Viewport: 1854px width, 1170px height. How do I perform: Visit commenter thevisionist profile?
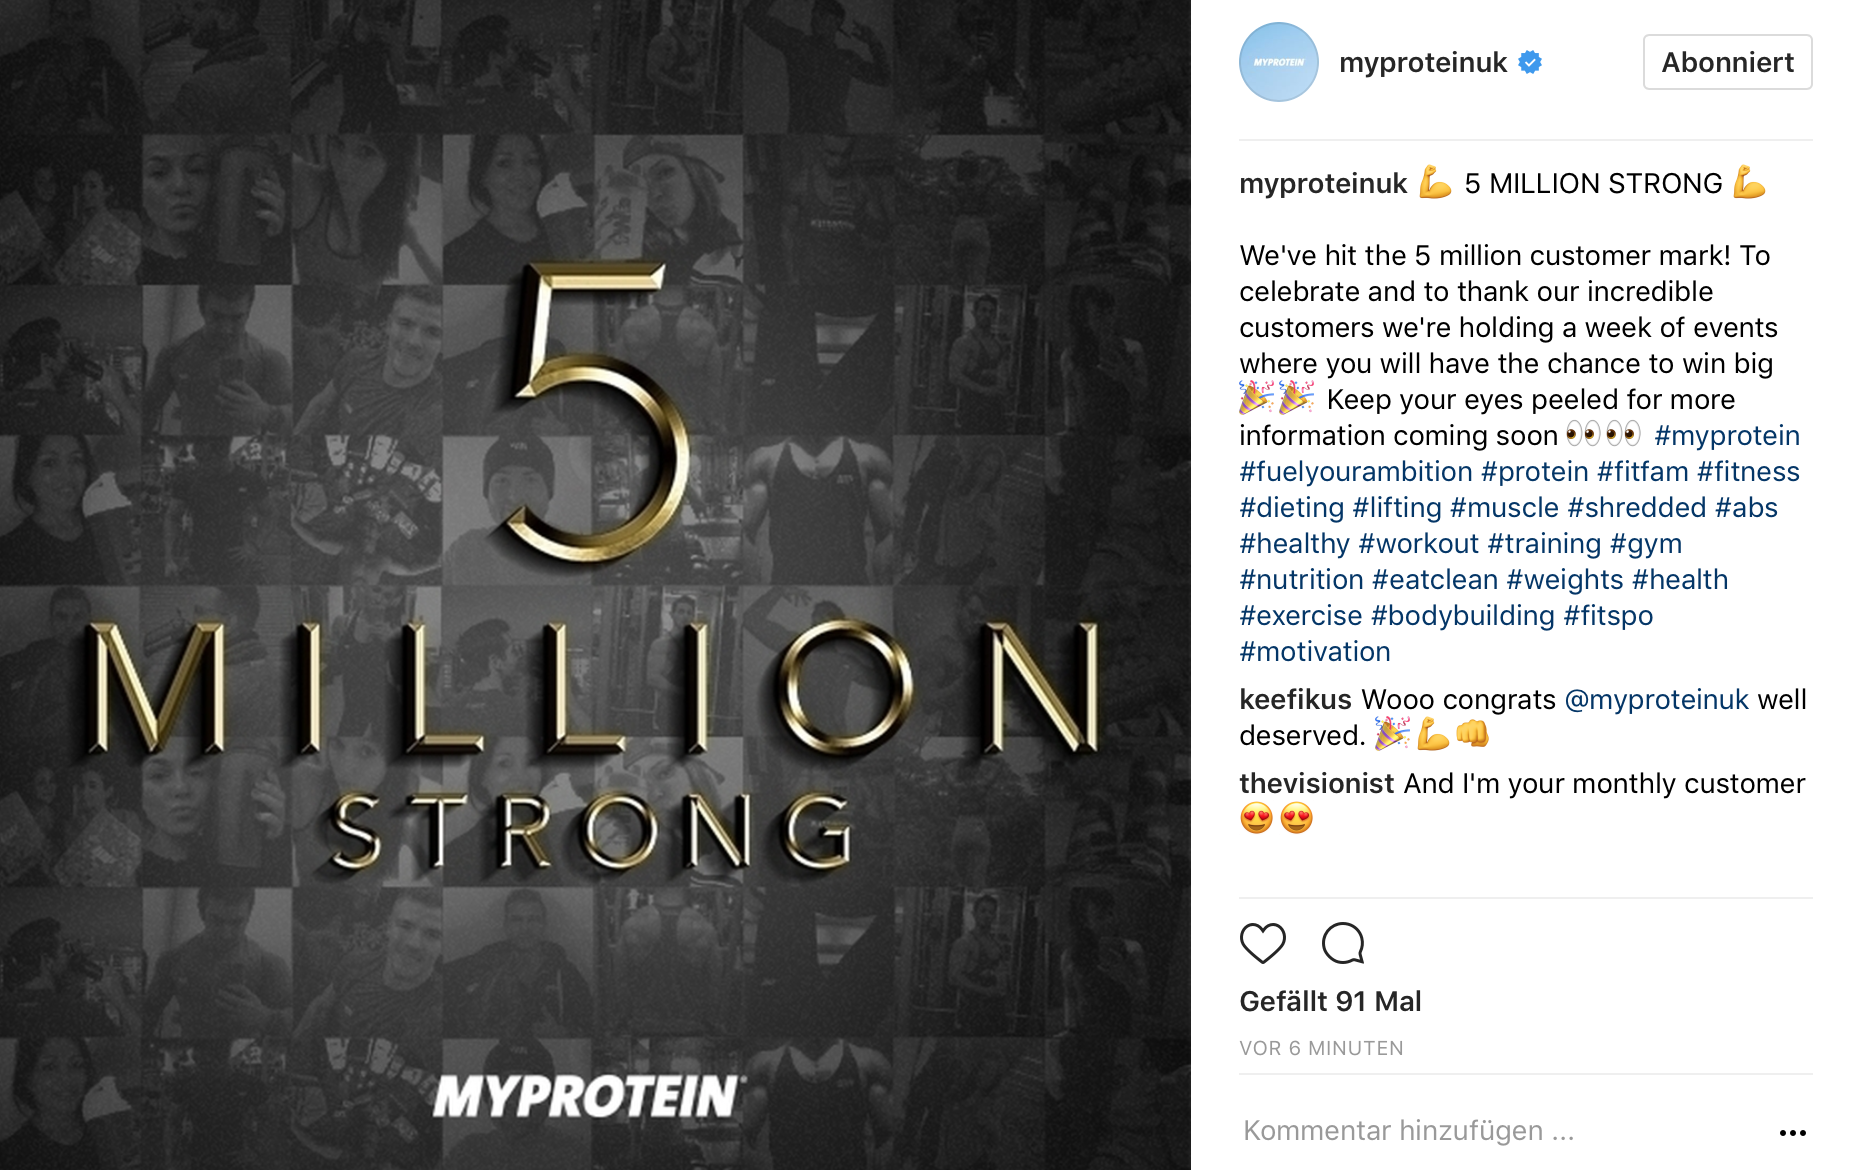(1316, 783)
